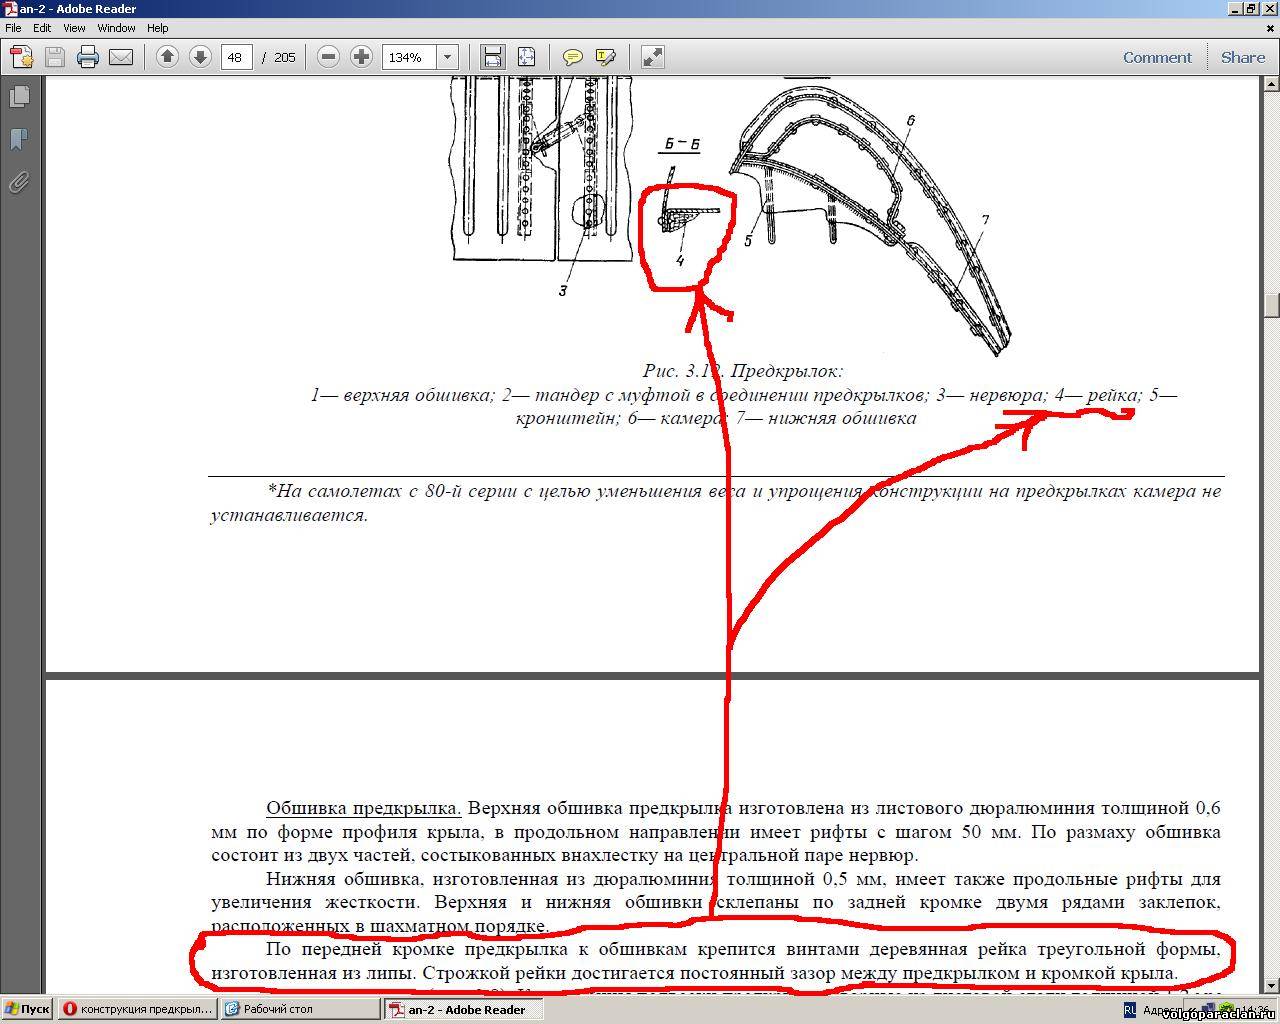This screenshot has width=1280, height=1024.
Task: Click footnote text about 80-й серии
Action: (x=715, y=503)
